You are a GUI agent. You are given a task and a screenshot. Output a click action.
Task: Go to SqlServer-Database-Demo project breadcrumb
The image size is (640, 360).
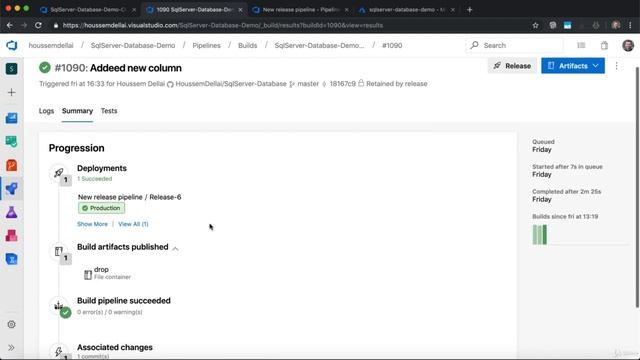[x=133, y=45]
